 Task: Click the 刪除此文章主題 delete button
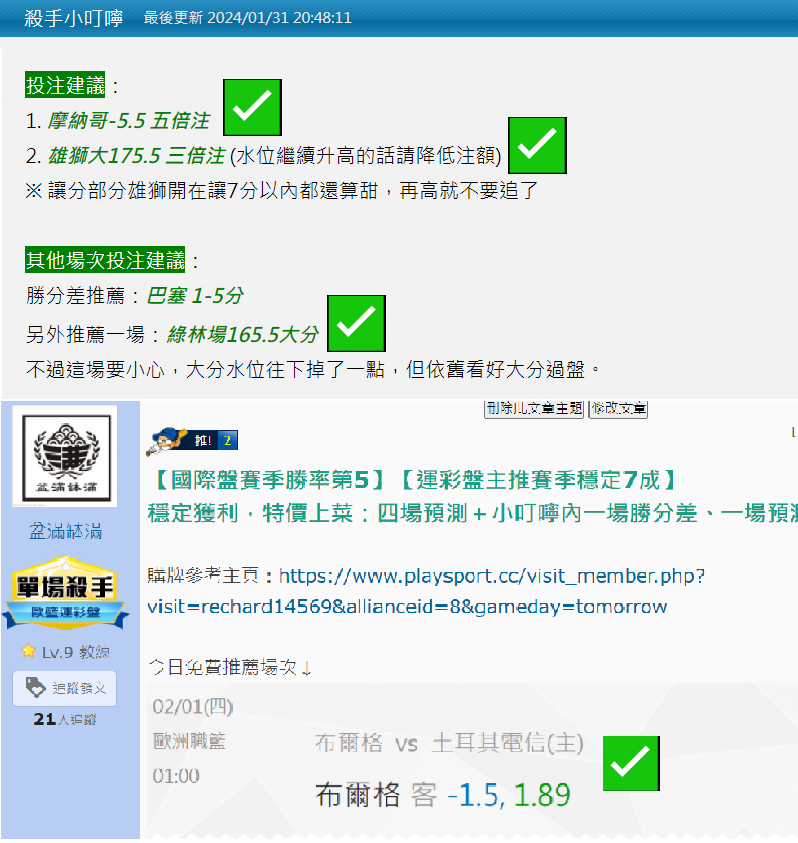(x=533, y=409)
